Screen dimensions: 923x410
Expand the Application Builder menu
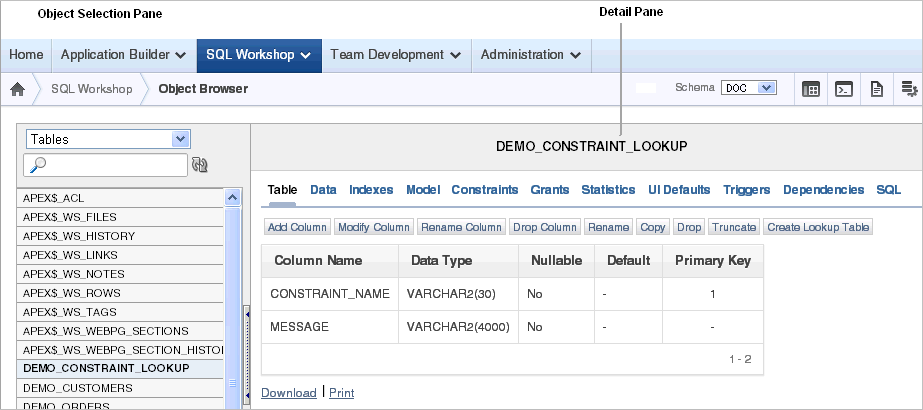124,55
